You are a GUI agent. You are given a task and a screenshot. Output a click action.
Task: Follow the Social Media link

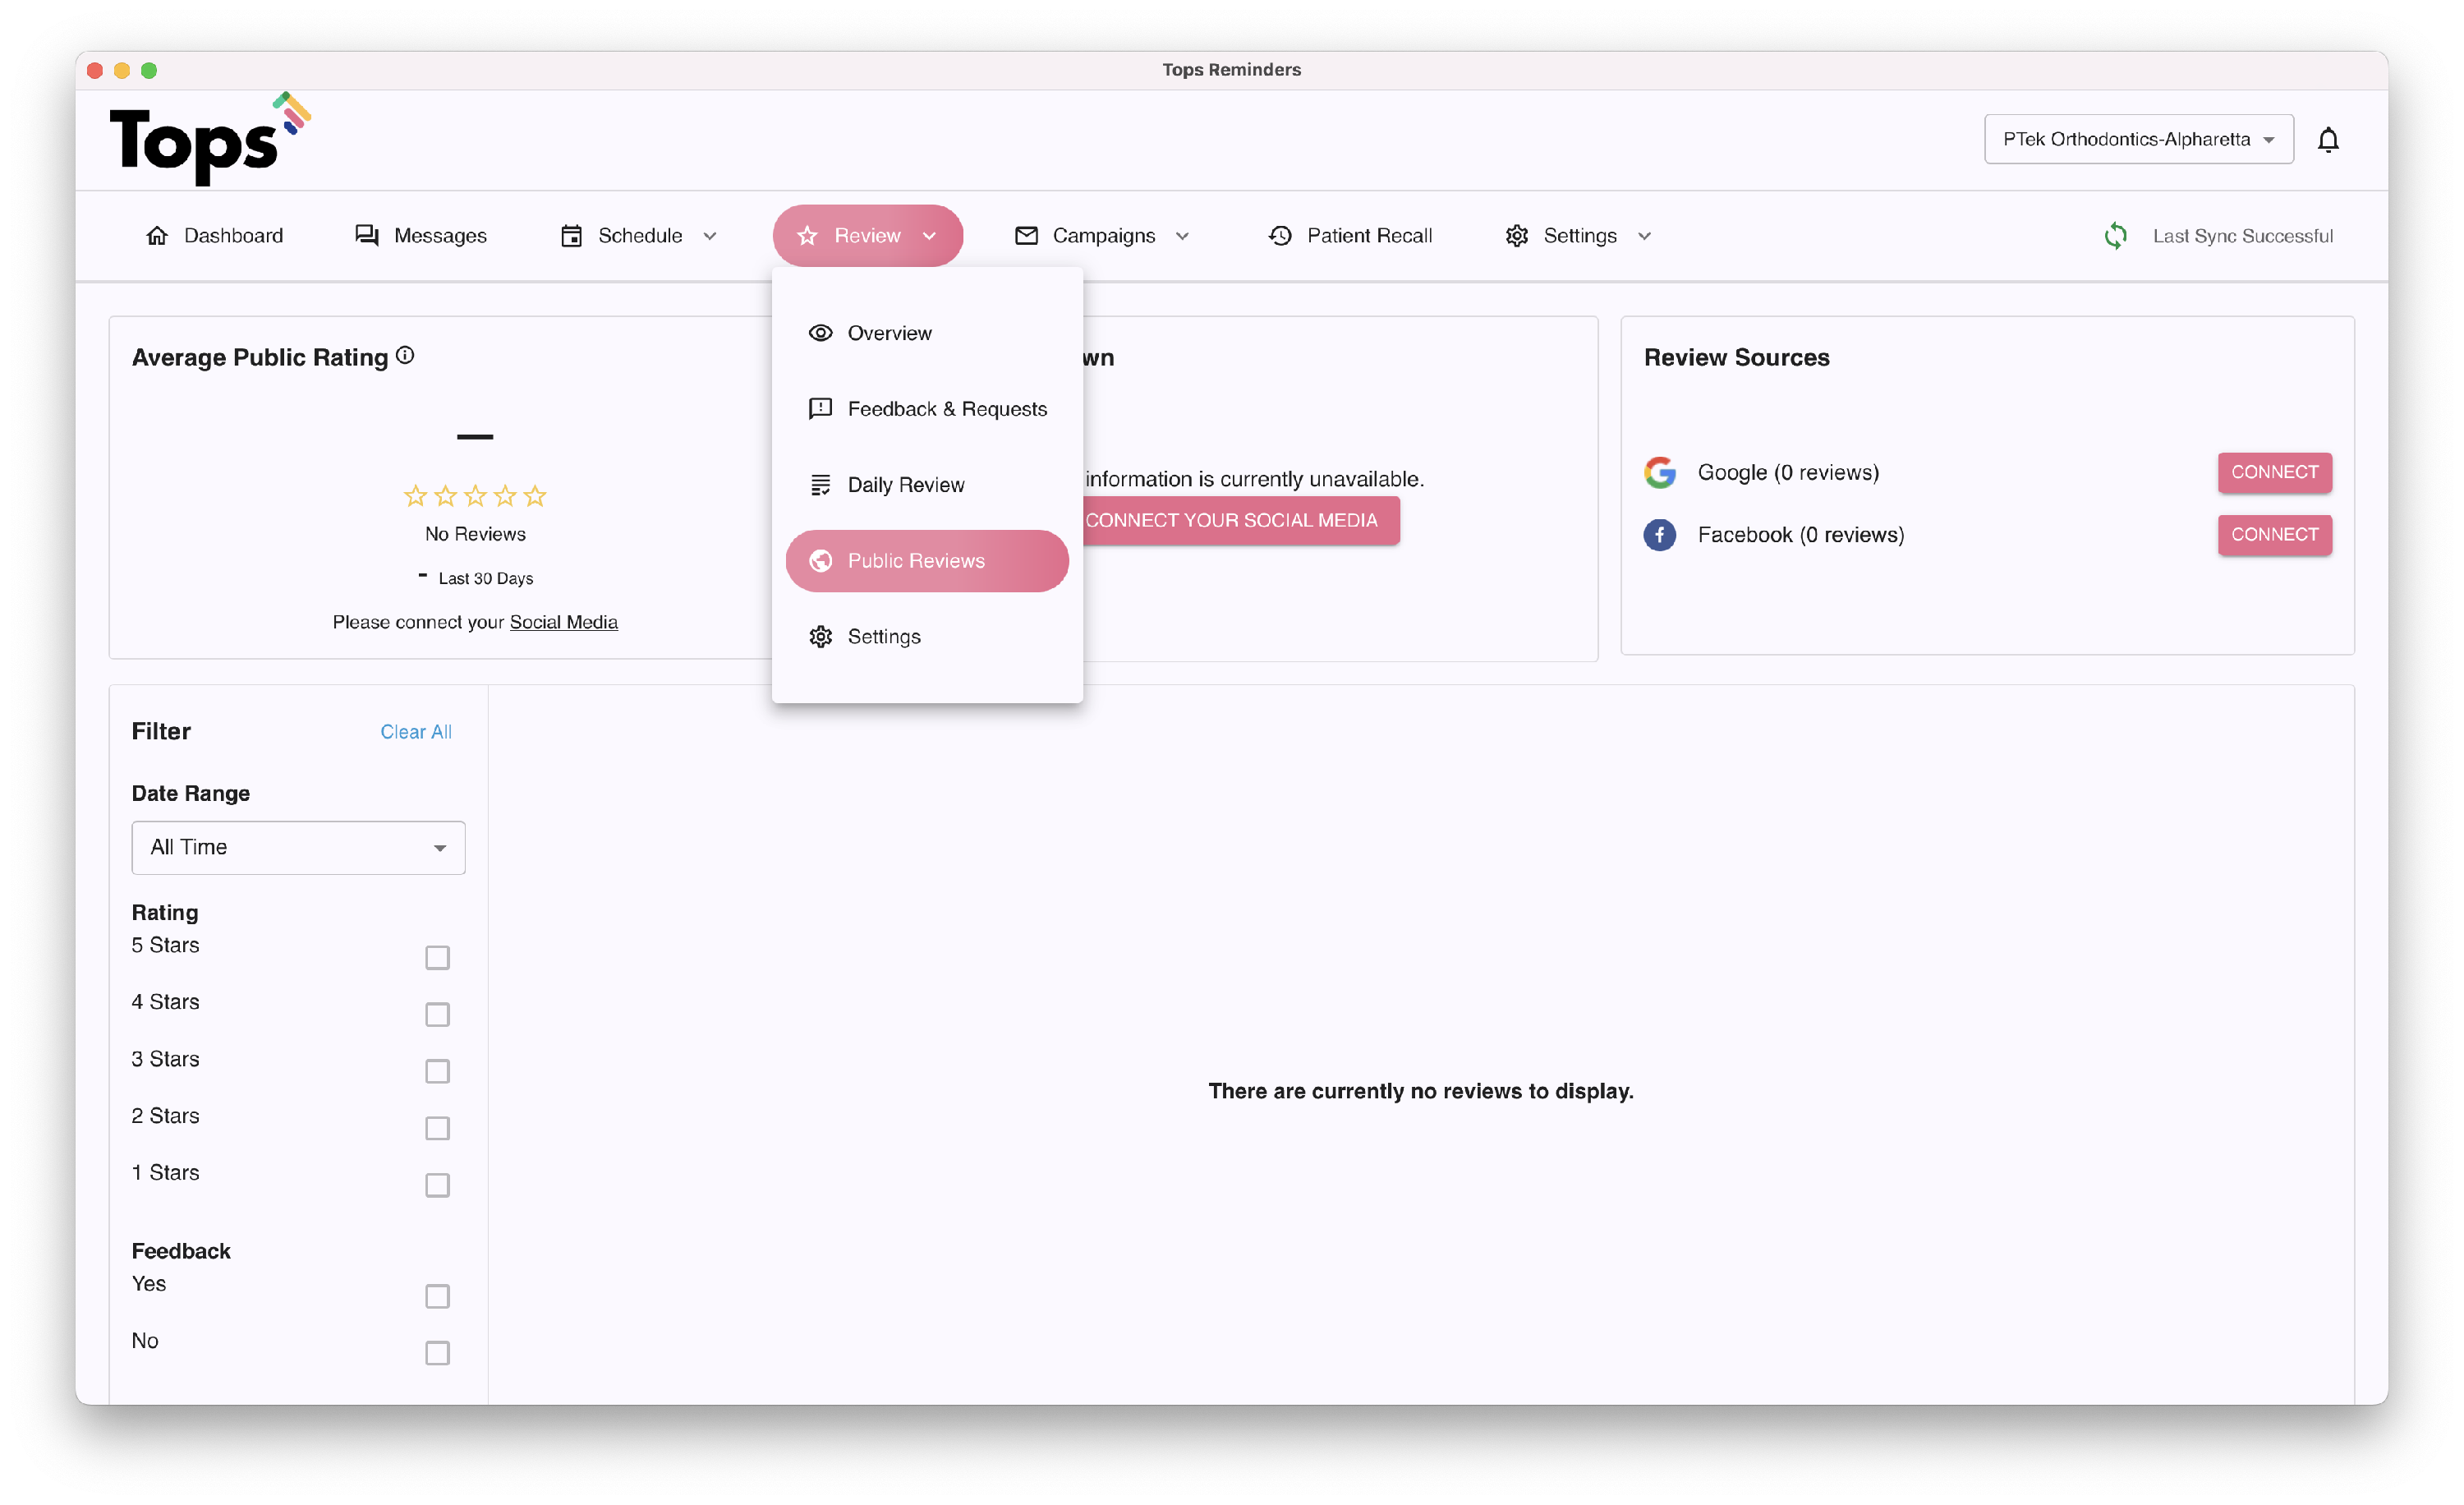coord(563,622)
